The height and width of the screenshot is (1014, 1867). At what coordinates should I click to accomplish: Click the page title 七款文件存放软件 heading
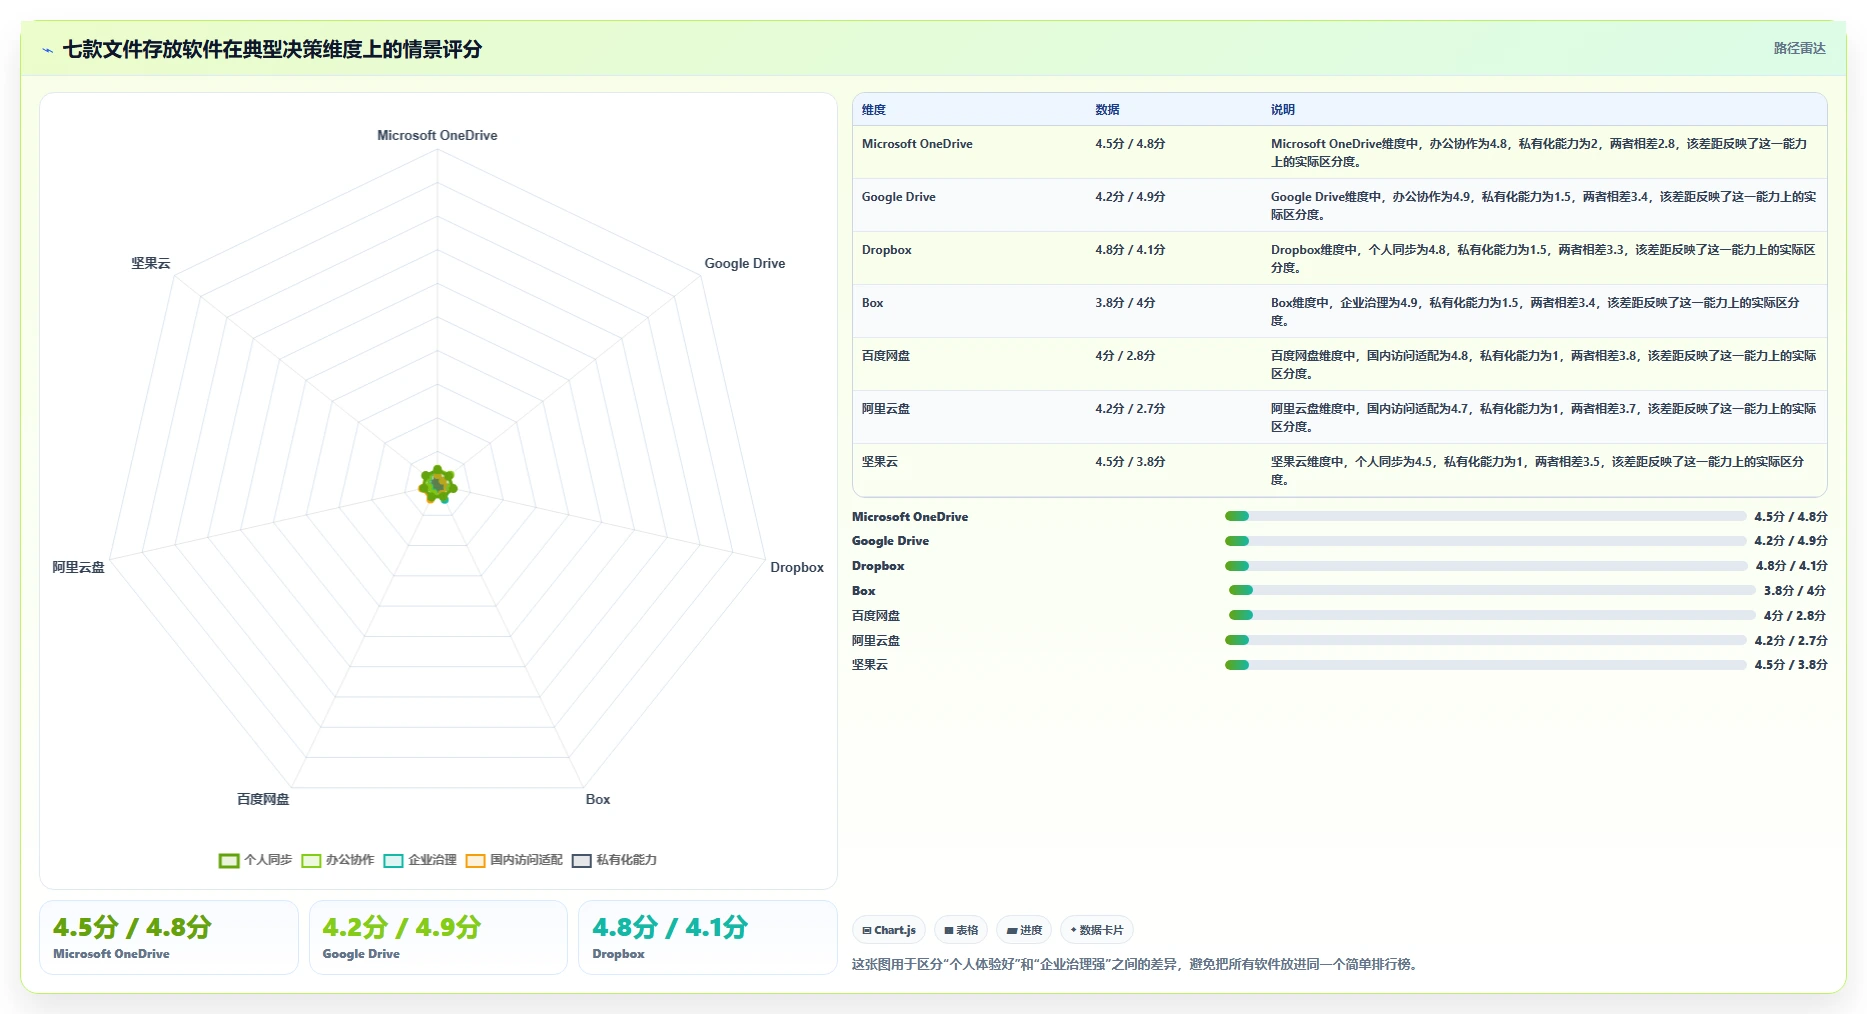272,49
